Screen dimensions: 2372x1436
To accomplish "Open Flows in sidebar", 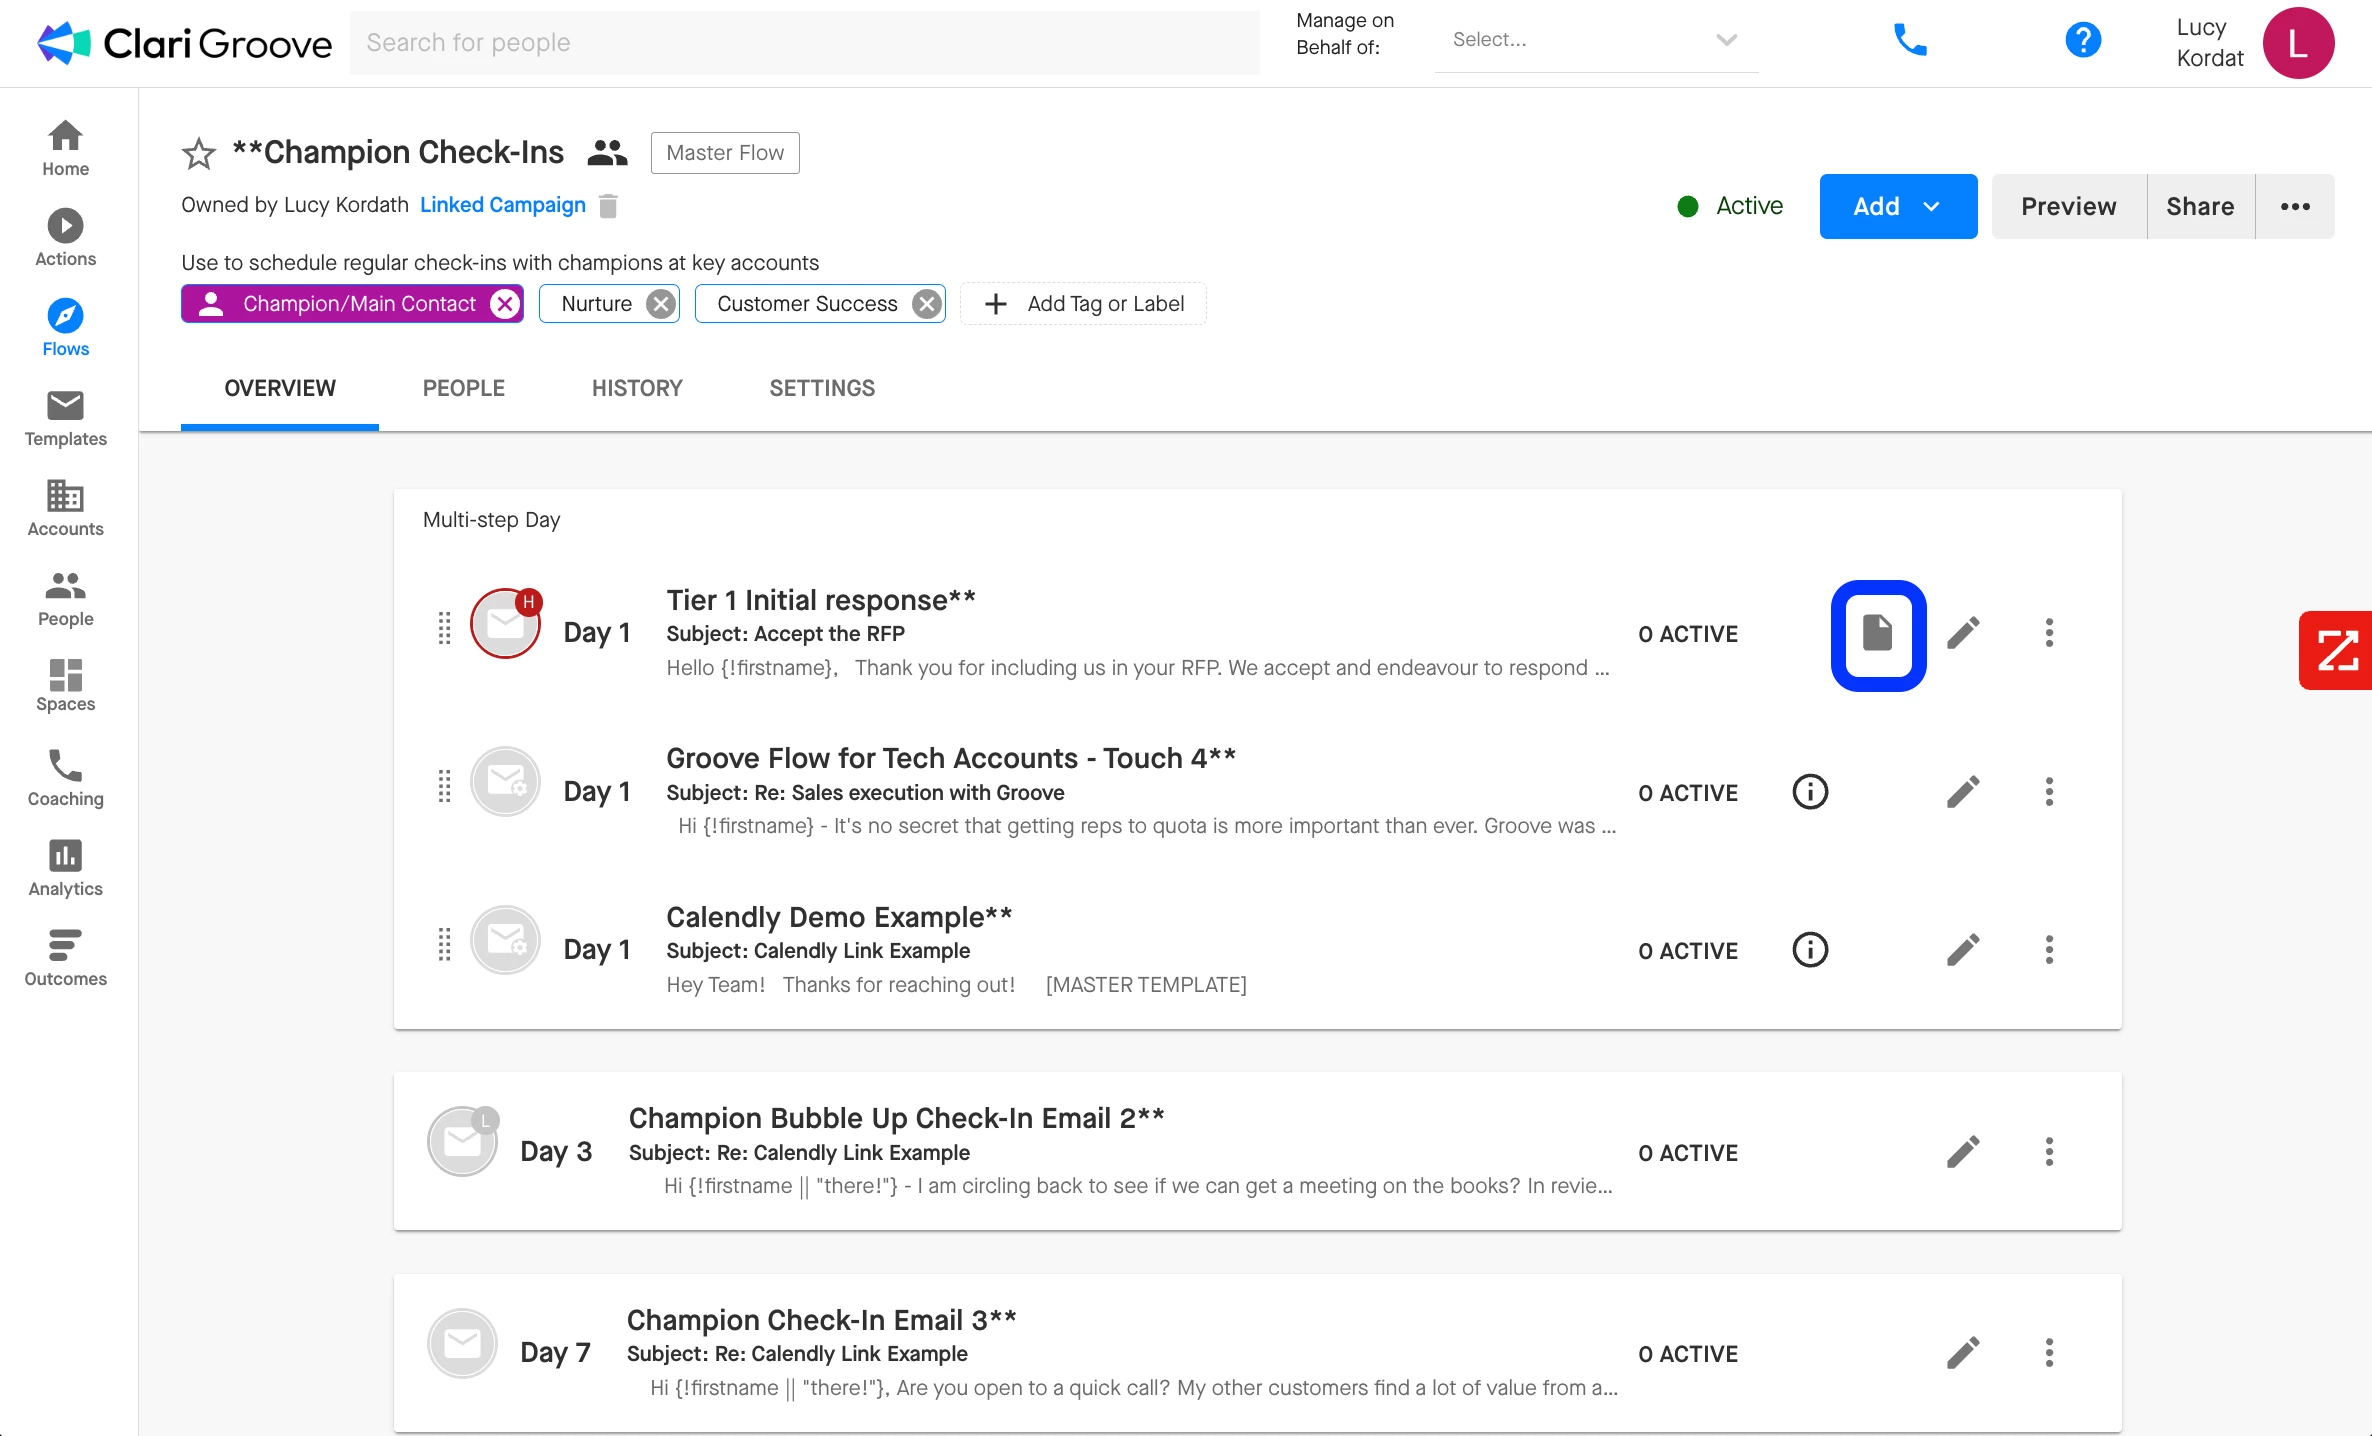I will 65,328.
